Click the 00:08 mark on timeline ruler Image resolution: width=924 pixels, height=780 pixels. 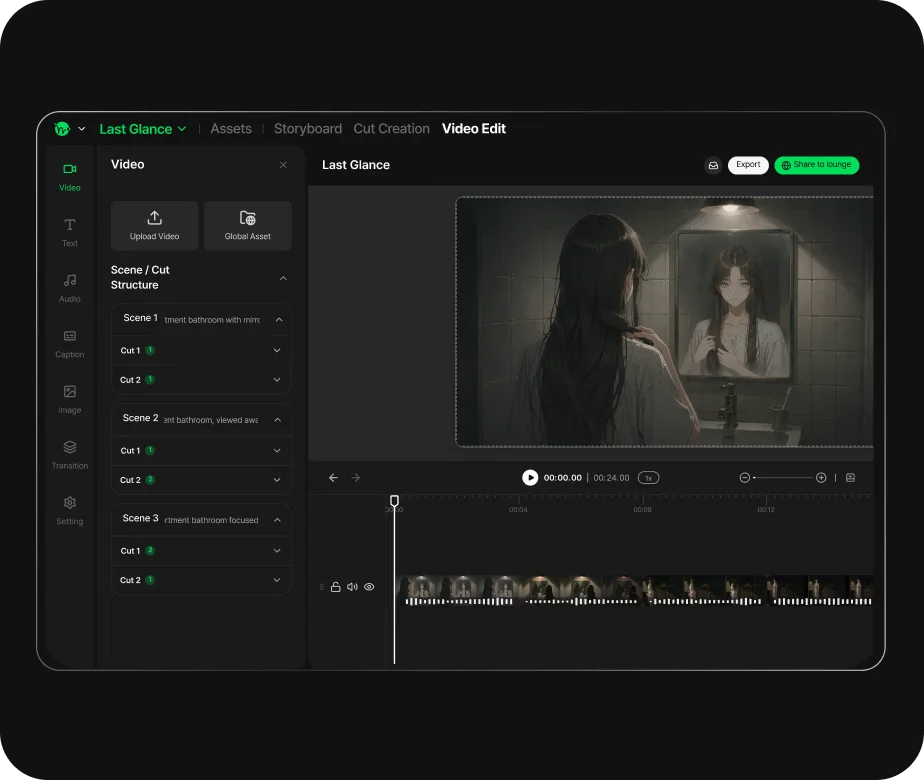pyautogui.click(x=642, y=510)
